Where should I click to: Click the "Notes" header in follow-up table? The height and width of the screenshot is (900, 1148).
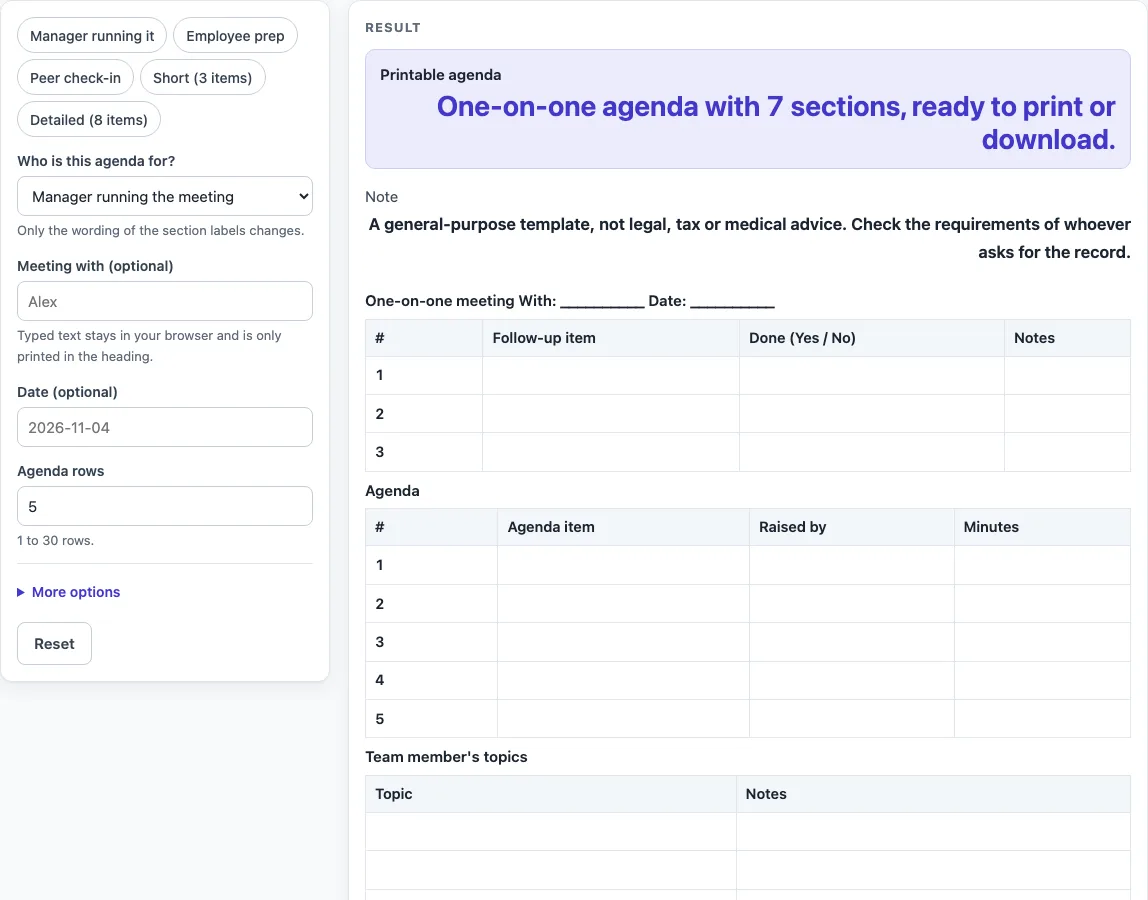coord(1067,338)
